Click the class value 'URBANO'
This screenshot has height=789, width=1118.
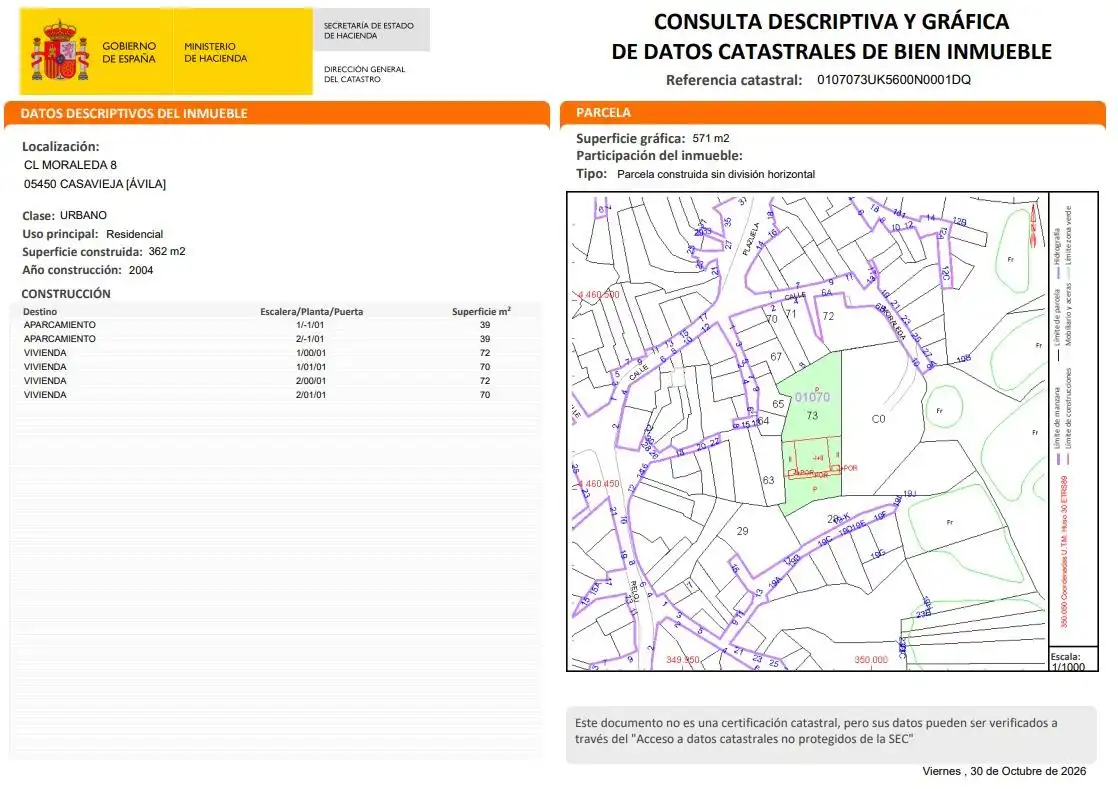coord(83,215)
